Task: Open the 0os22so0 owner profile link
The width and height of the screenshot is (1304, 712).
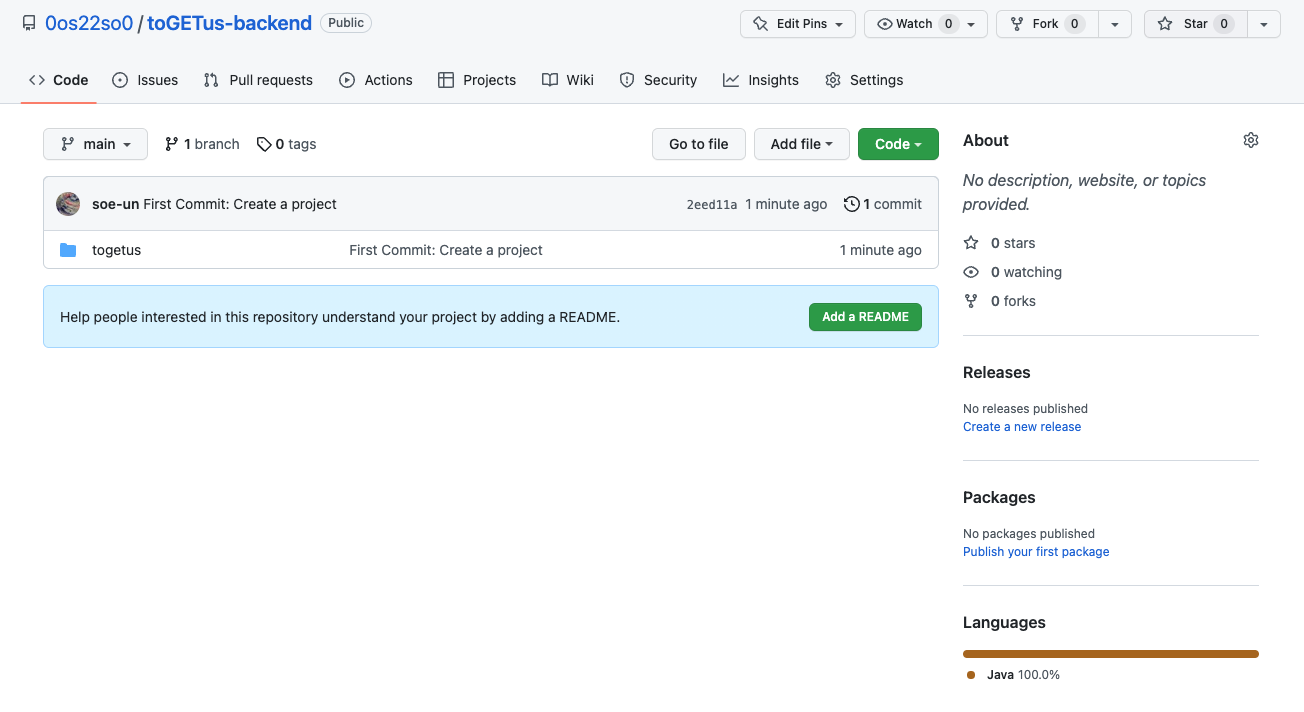Action: pyautogui.click(x=89, y=23)
